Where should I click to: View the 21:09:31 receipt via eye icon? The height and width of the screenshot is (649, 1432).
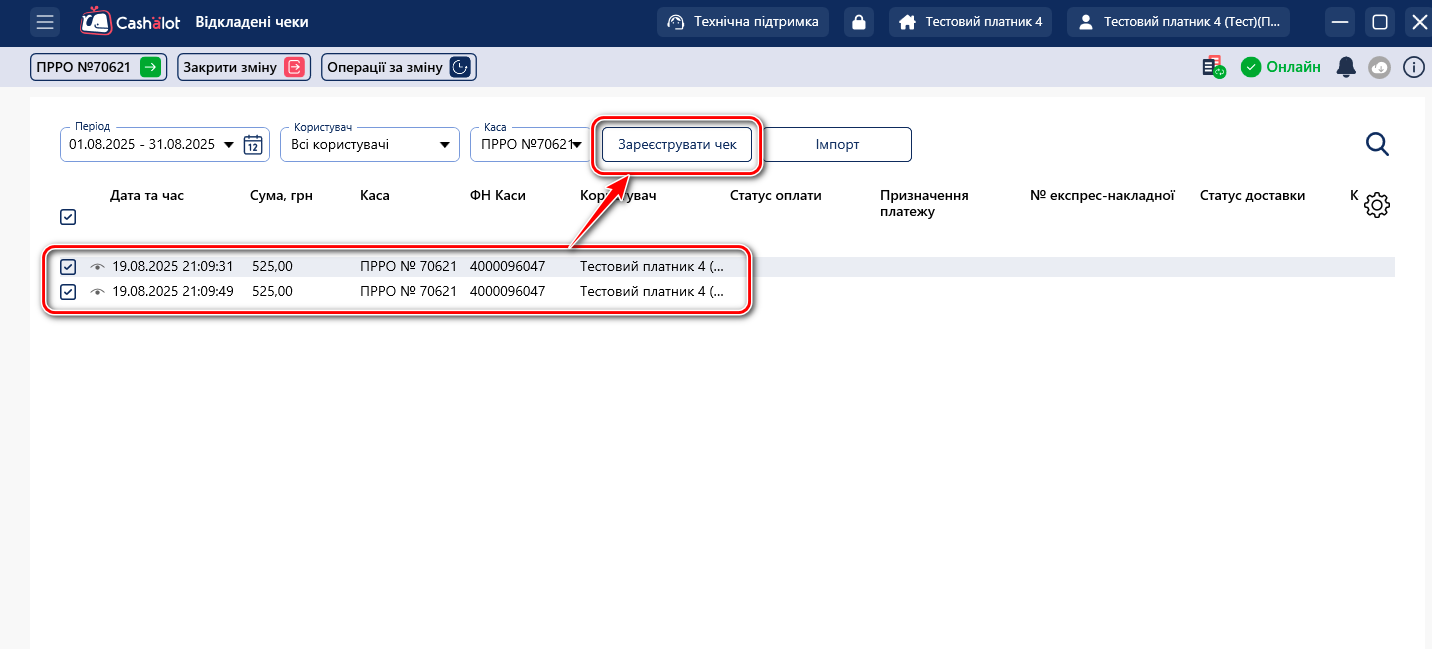coord(97,267)
